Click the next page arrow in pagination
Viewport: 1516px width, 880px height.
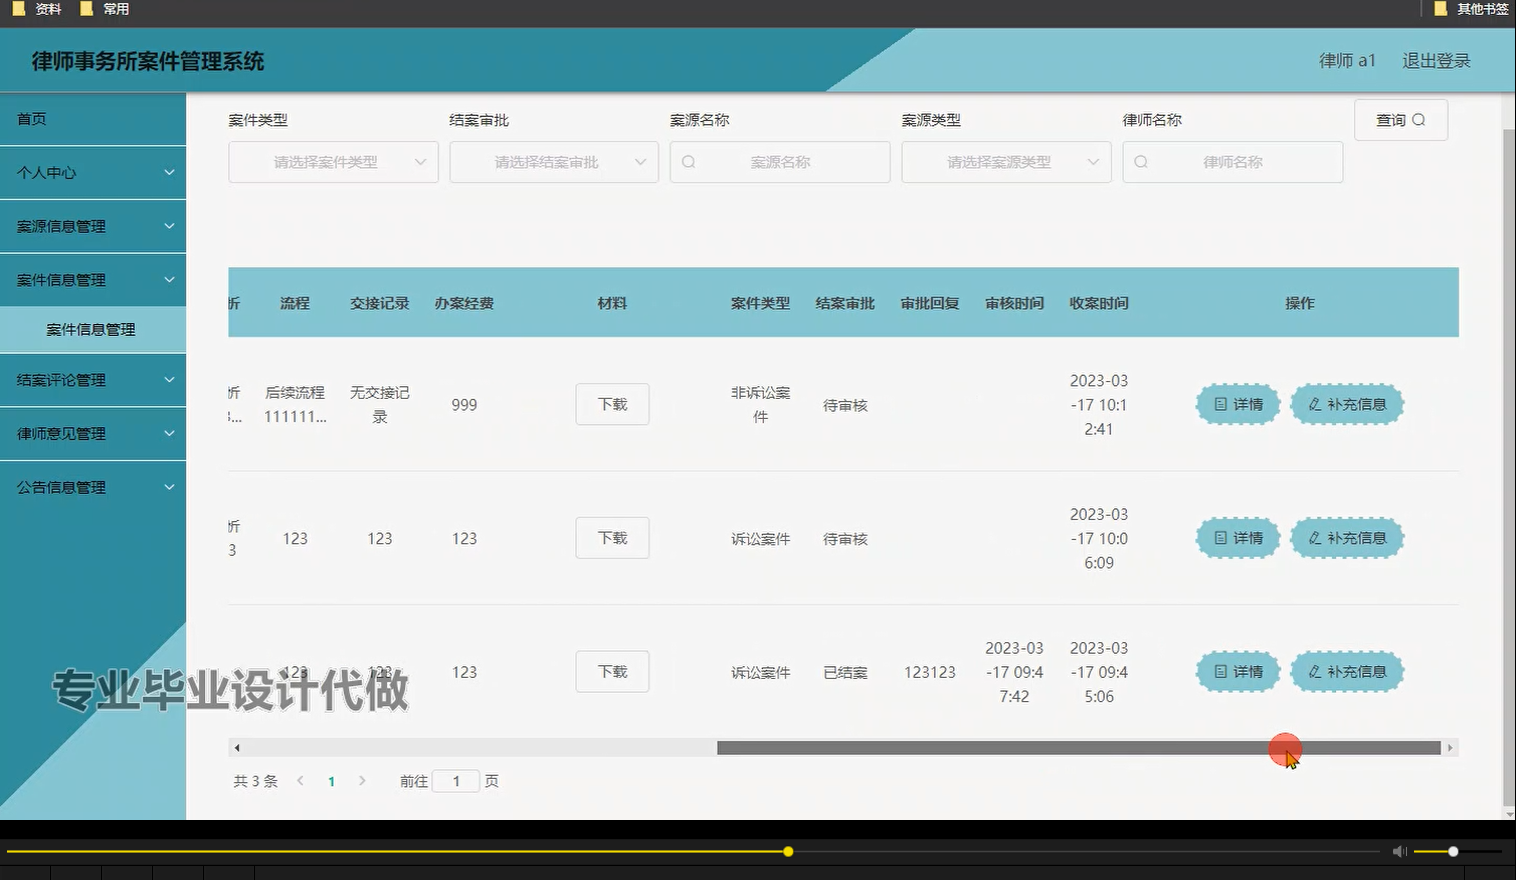(x=362, y=781)
